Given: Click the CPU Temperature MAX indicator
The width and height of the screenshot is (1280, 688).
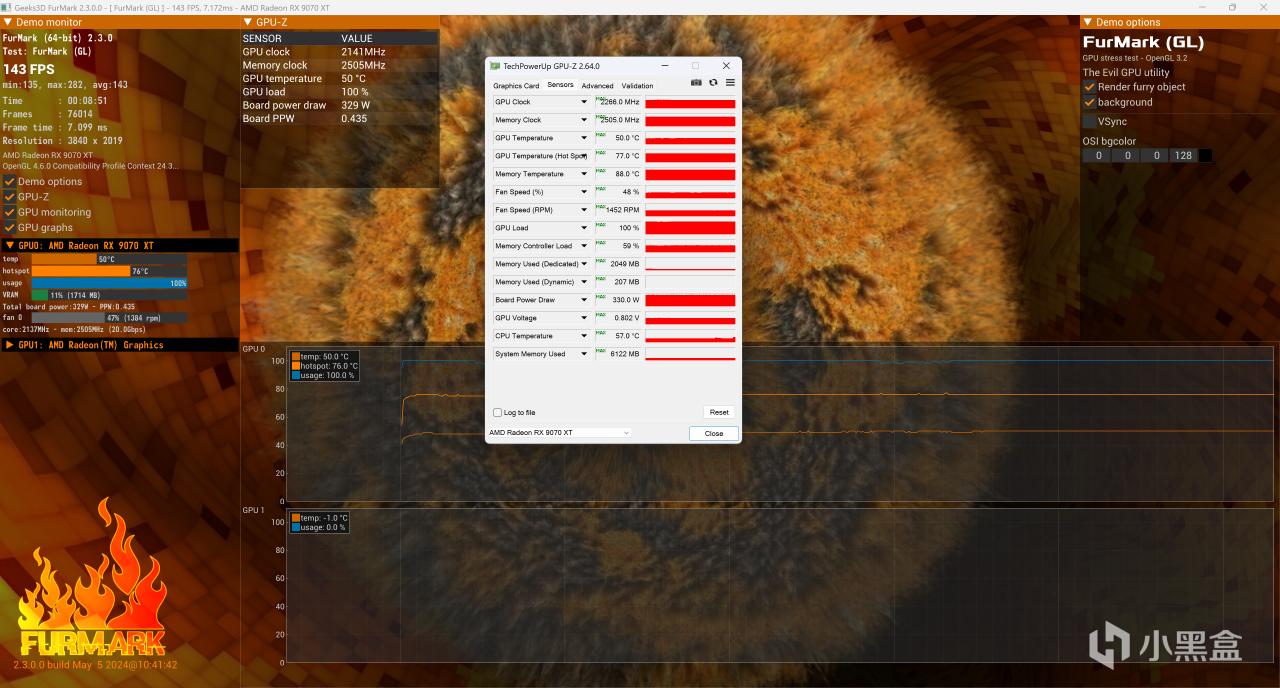Looking at the screenshot, I should coord(601,333).
